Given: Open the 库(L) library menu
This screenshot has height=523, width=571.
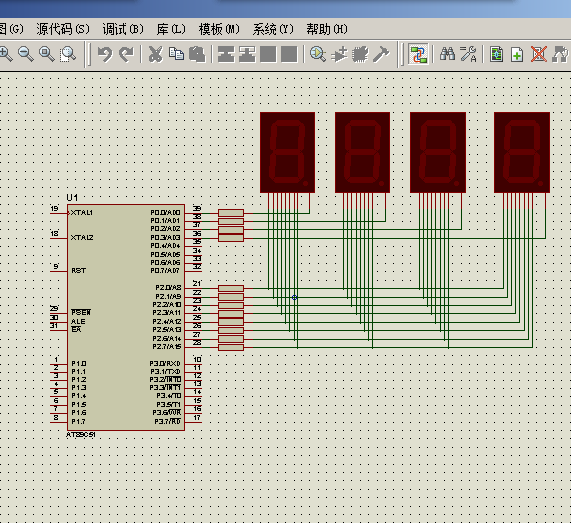Looking at the screenshot, I should [x=171, y=29].
